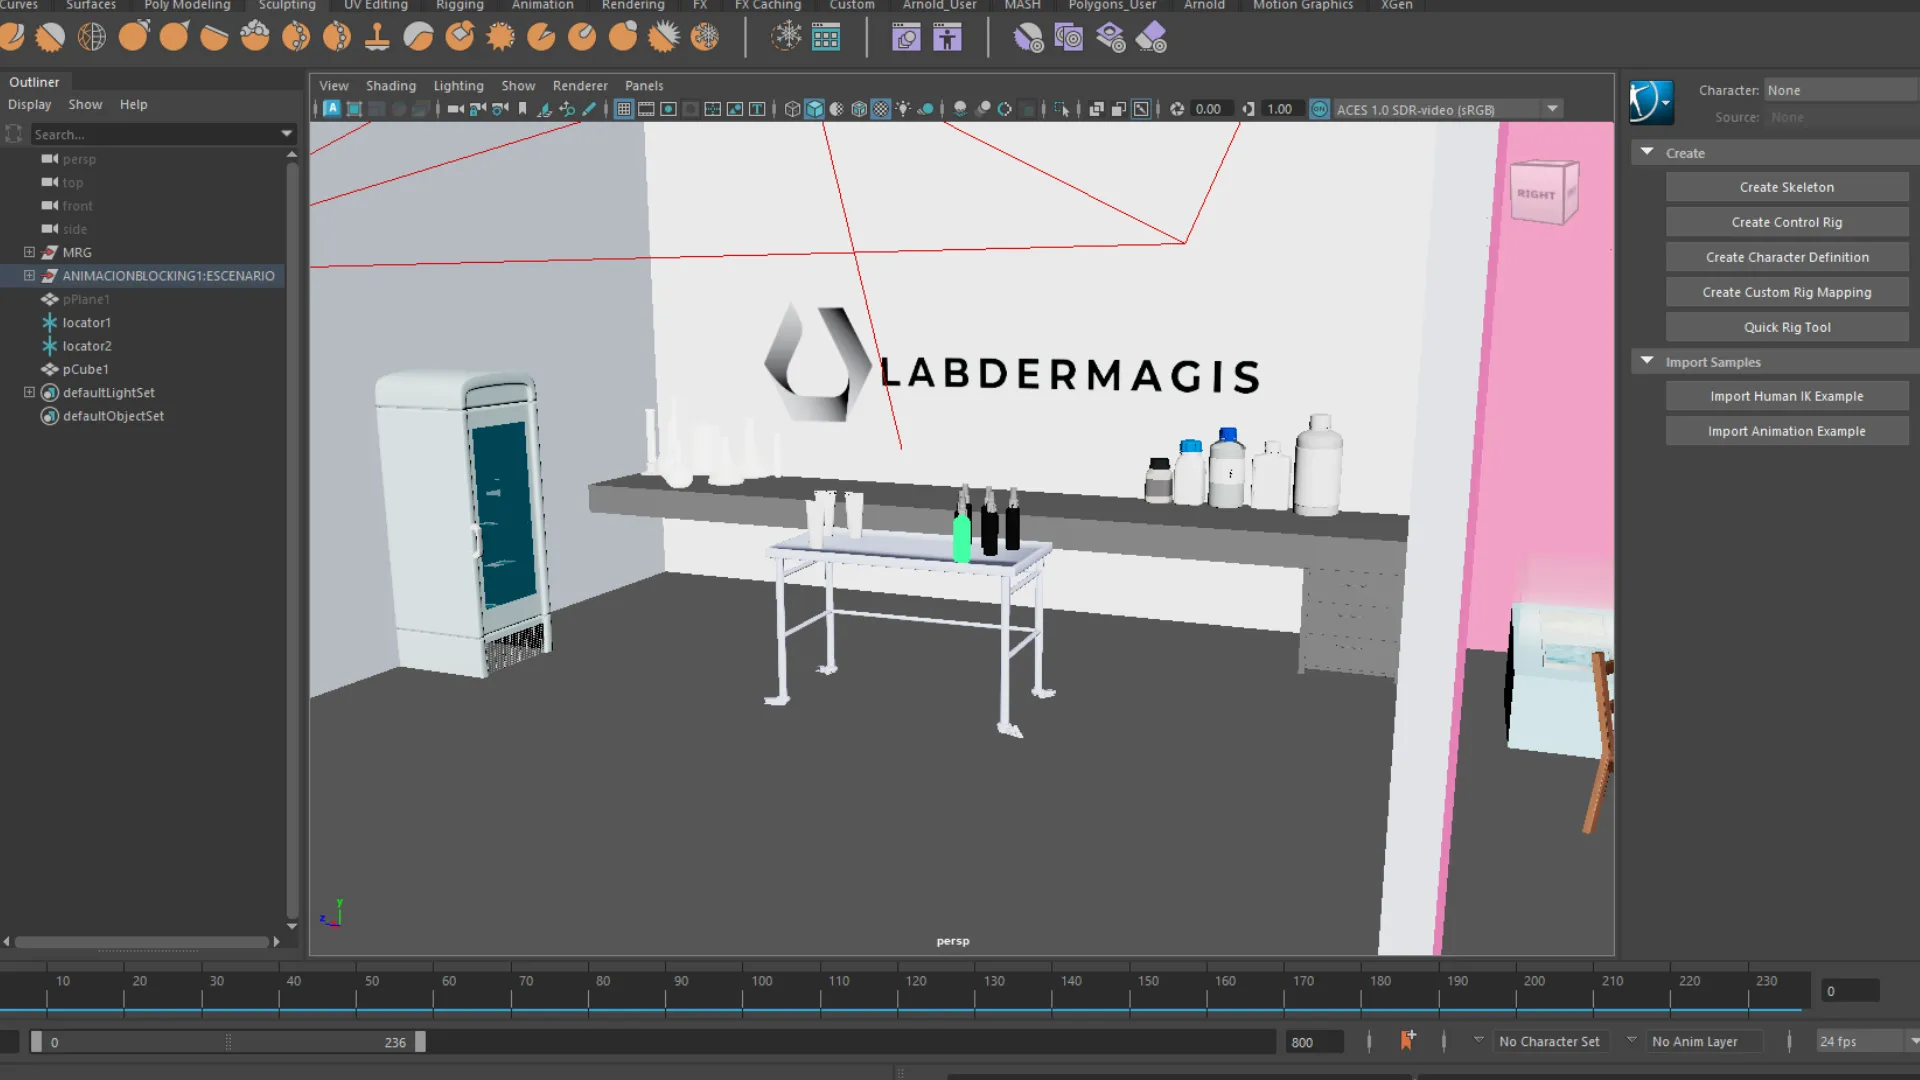Click the Grease Pencil icon

589,109
